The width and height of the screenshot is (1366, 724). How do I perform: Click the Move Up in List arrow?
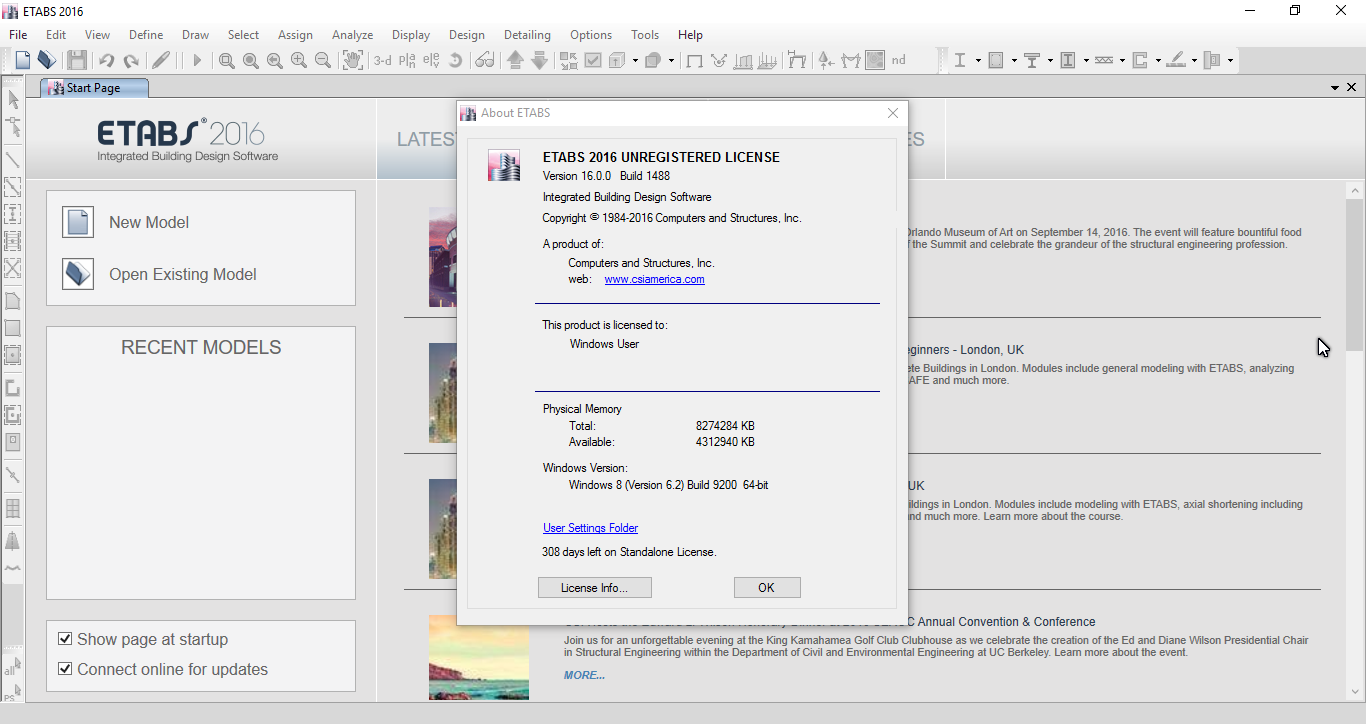coord(515,60)
